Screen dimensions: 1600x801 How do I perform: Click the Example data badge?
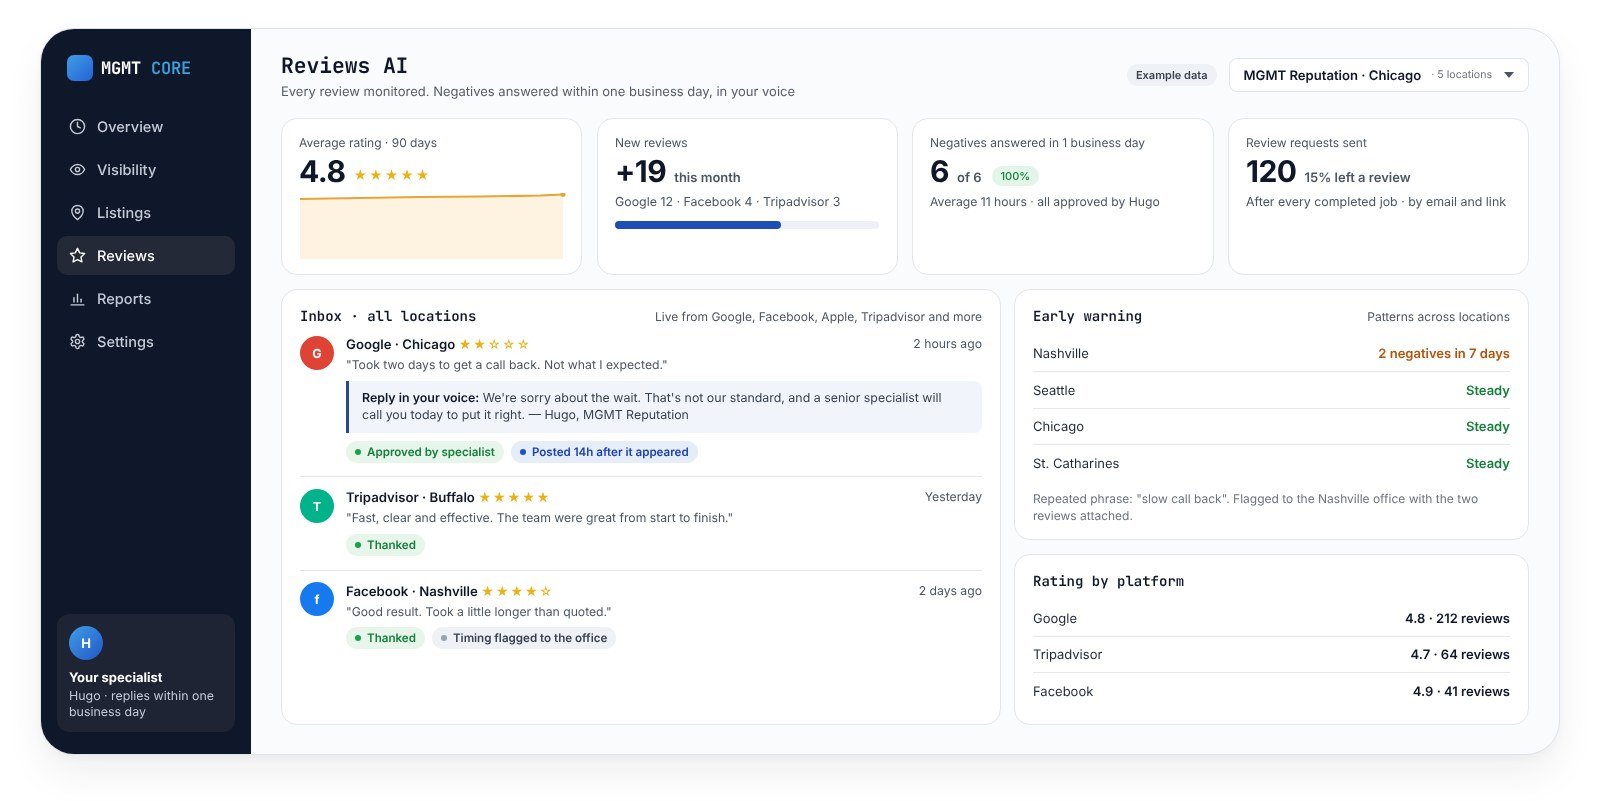tap(1171, 75)
